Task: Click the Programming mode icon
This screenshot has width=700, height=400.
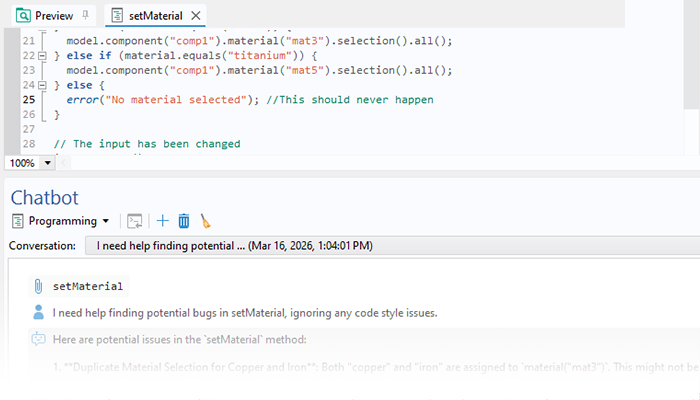Action: point(17,221)
